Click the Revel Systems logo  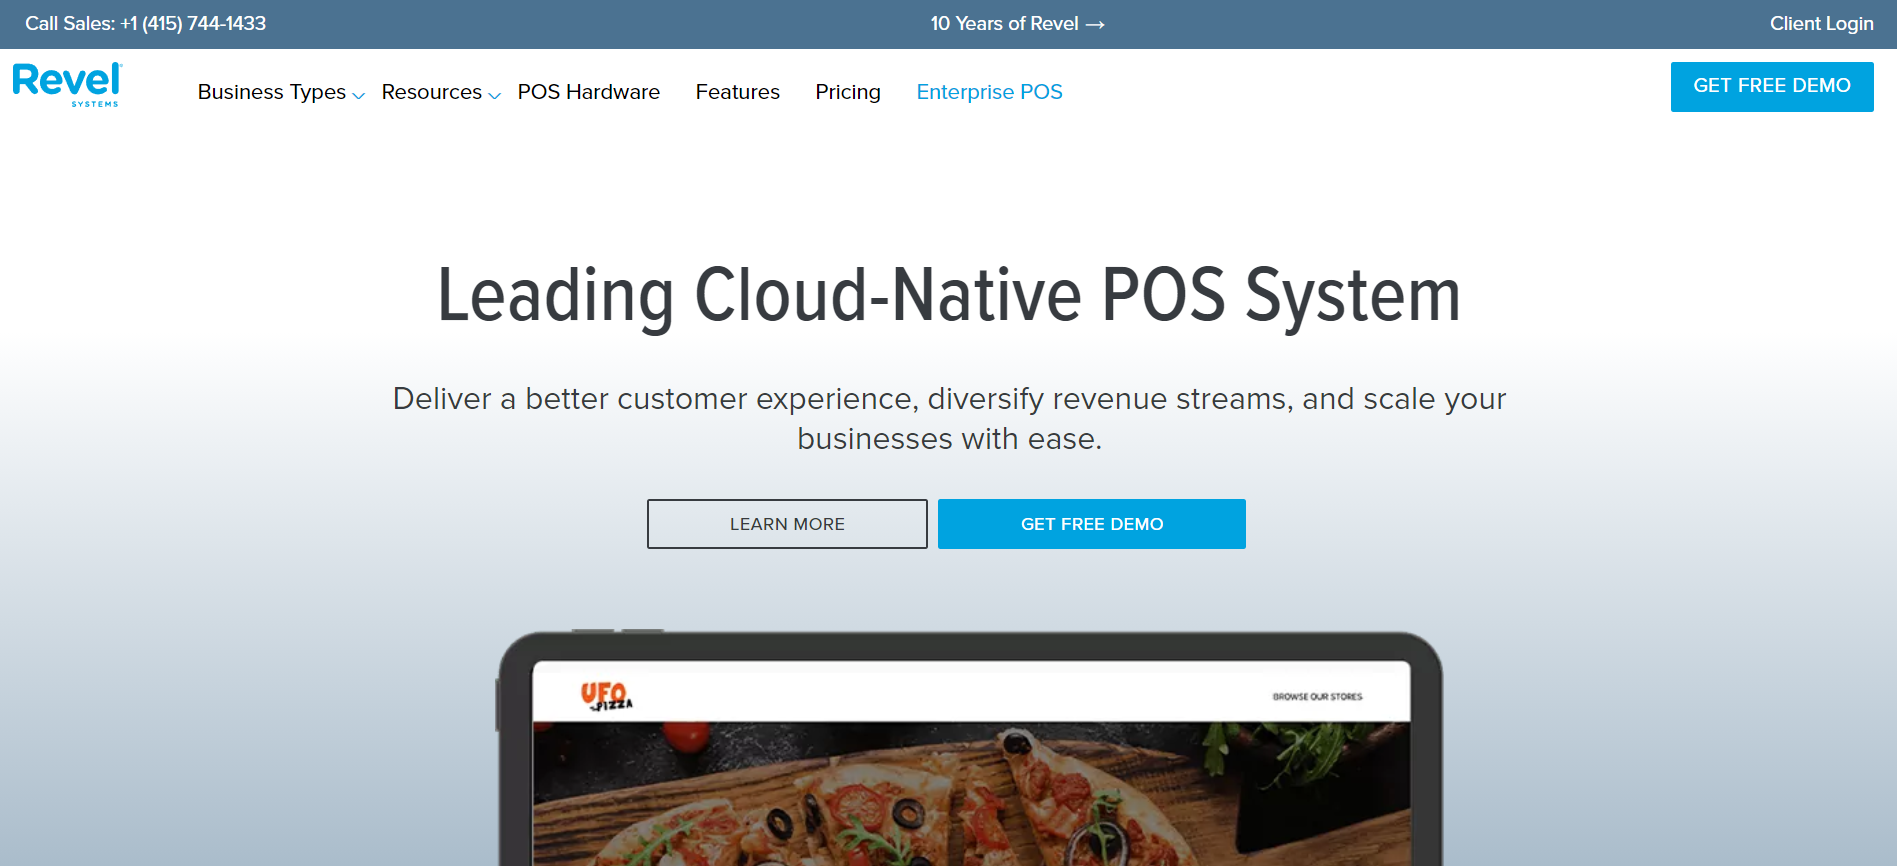point(67,85)
